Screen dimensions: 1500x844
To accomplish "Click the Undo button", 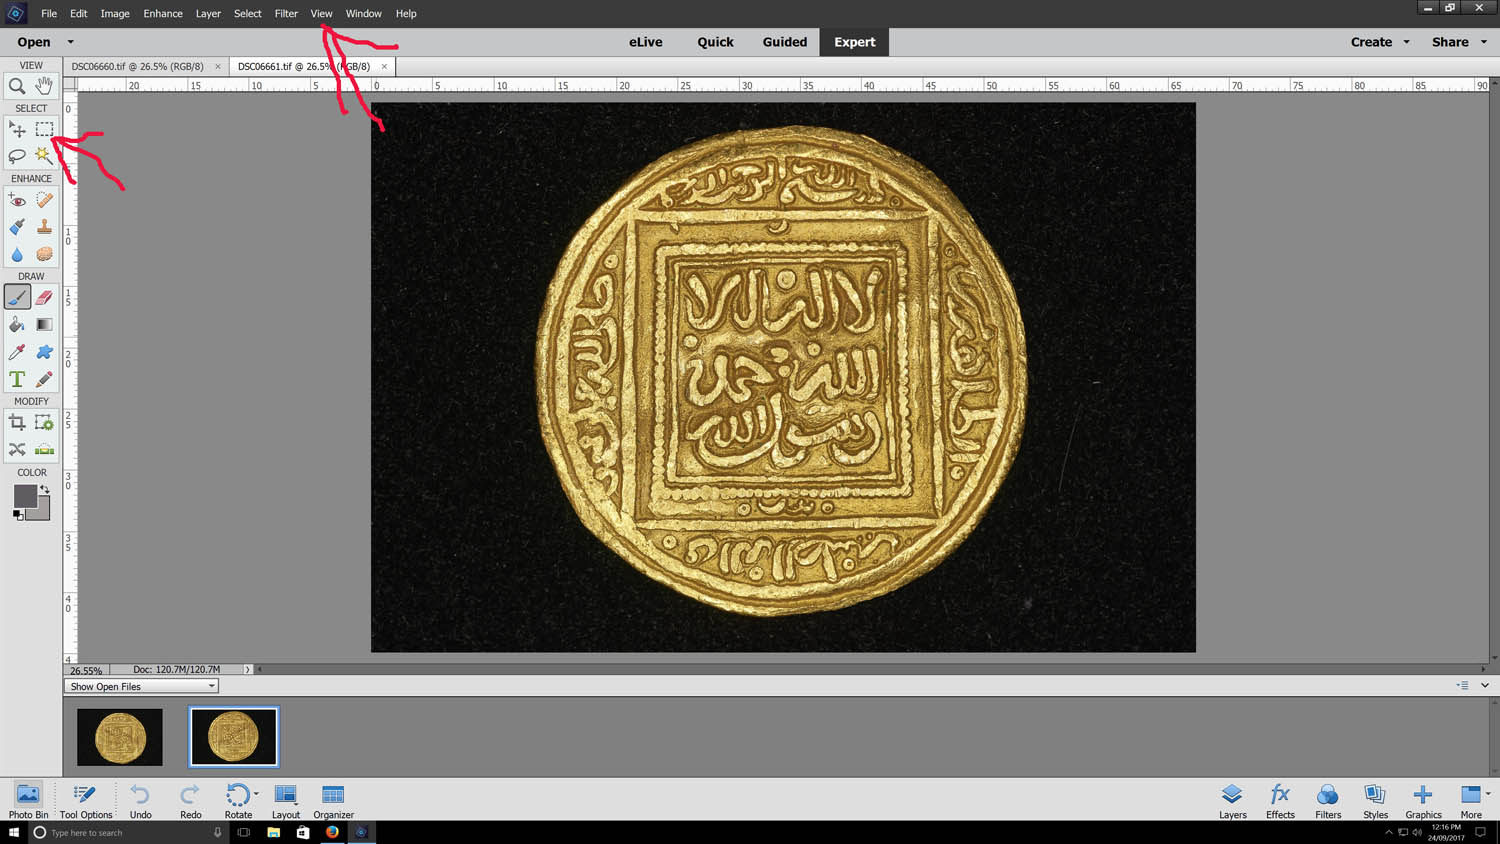I will point(140,801).
